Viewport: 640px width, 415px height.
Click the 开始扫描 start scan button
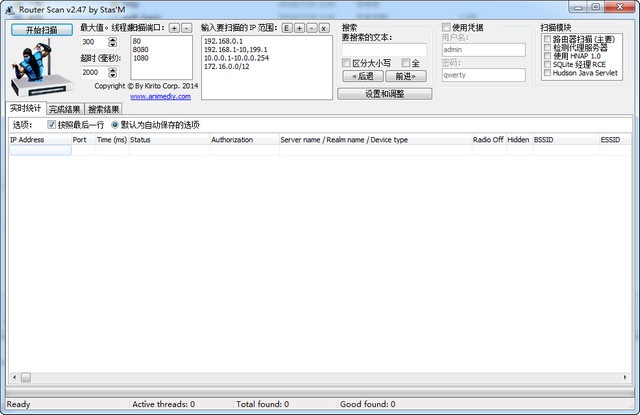pos(42,30)
